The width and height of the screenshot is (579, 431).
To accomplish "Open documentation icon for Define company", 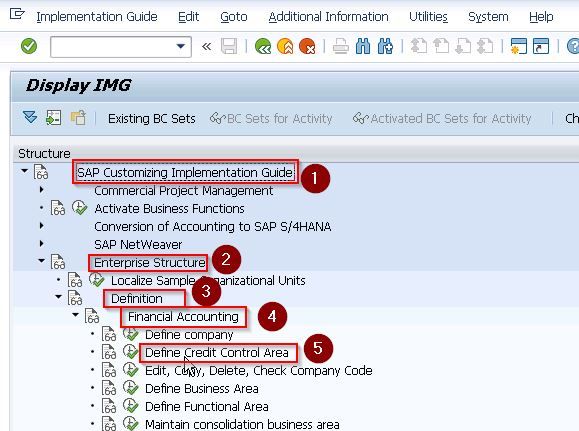I will click(109, 334).
